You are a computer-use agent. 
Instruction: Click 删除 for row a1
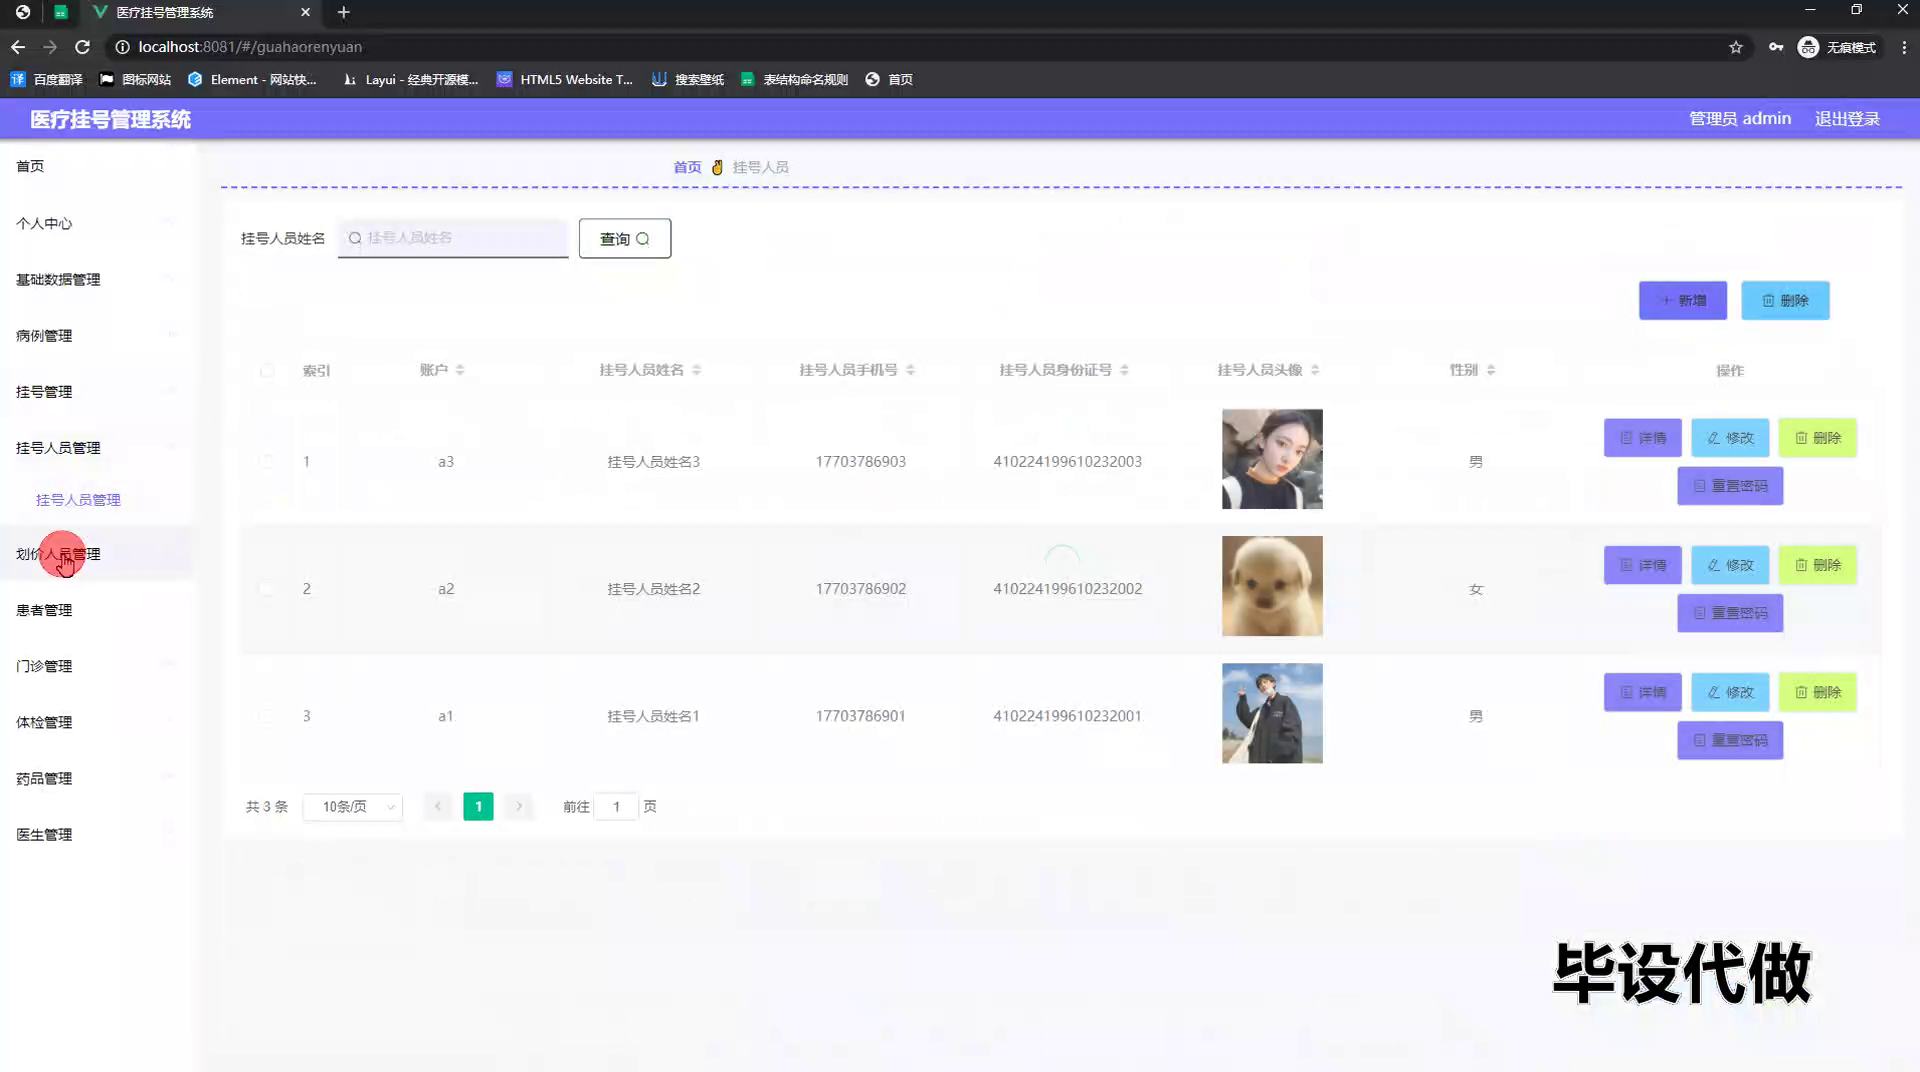(1818, 692)
